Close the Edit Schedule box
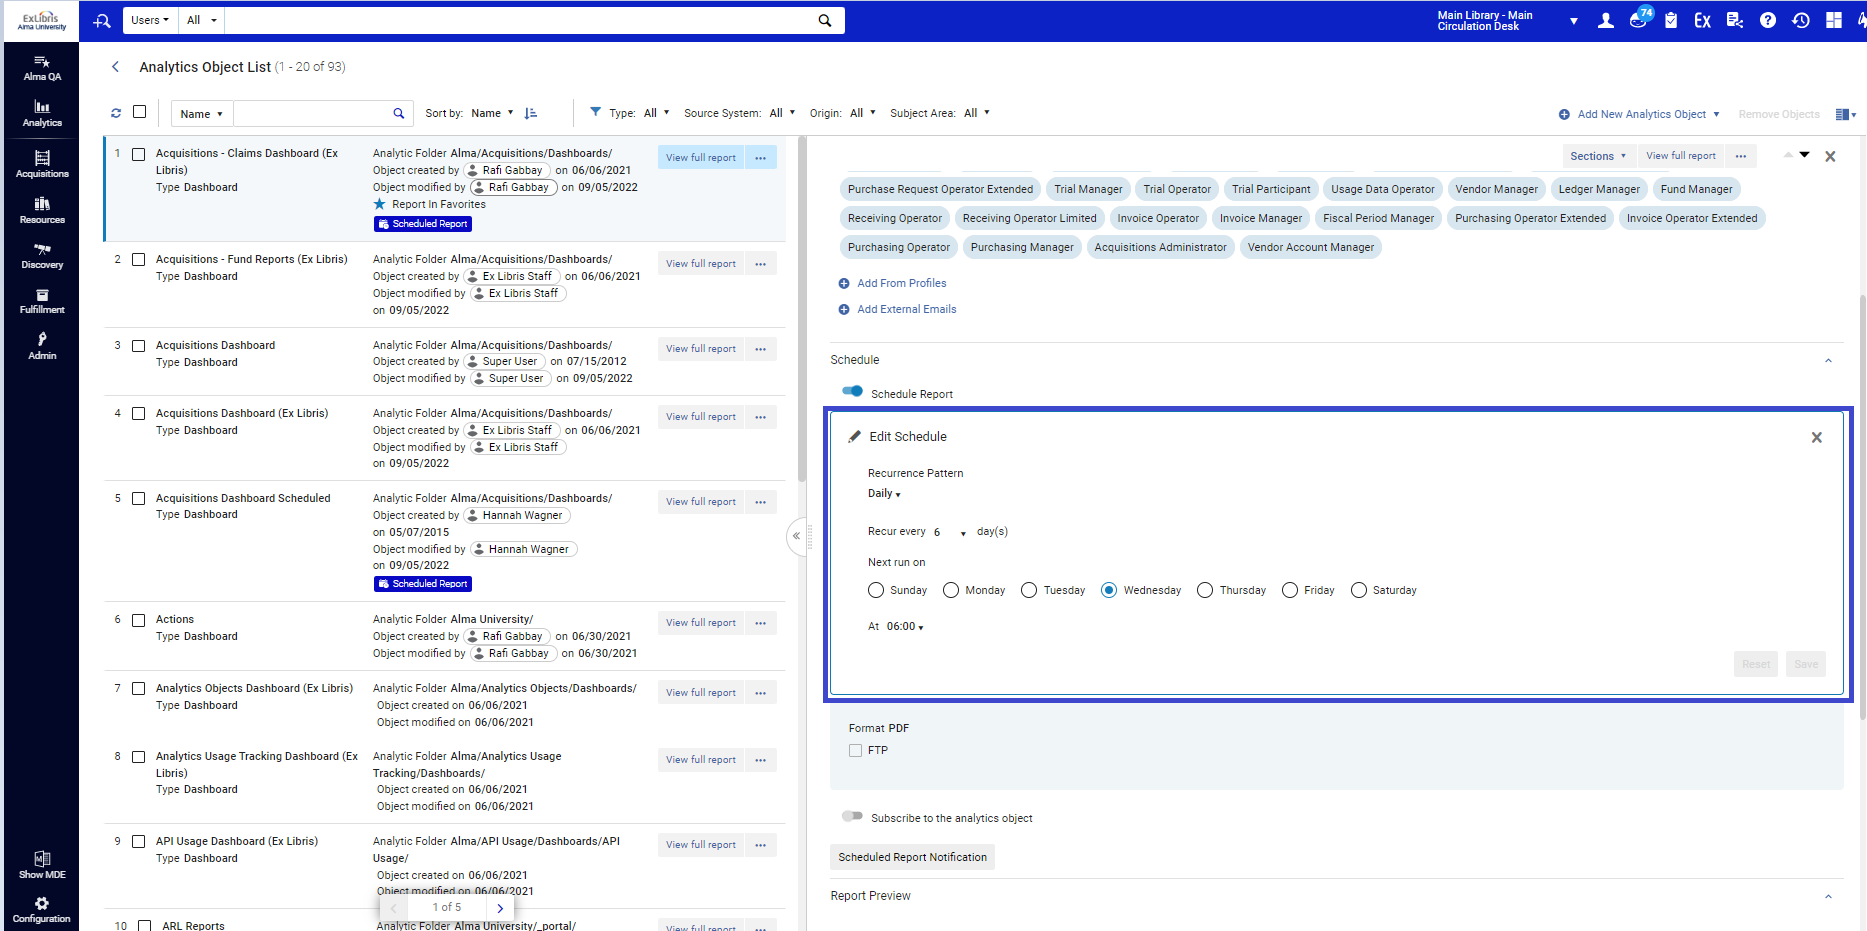 pyautogui.click(x=1817, y=437)
